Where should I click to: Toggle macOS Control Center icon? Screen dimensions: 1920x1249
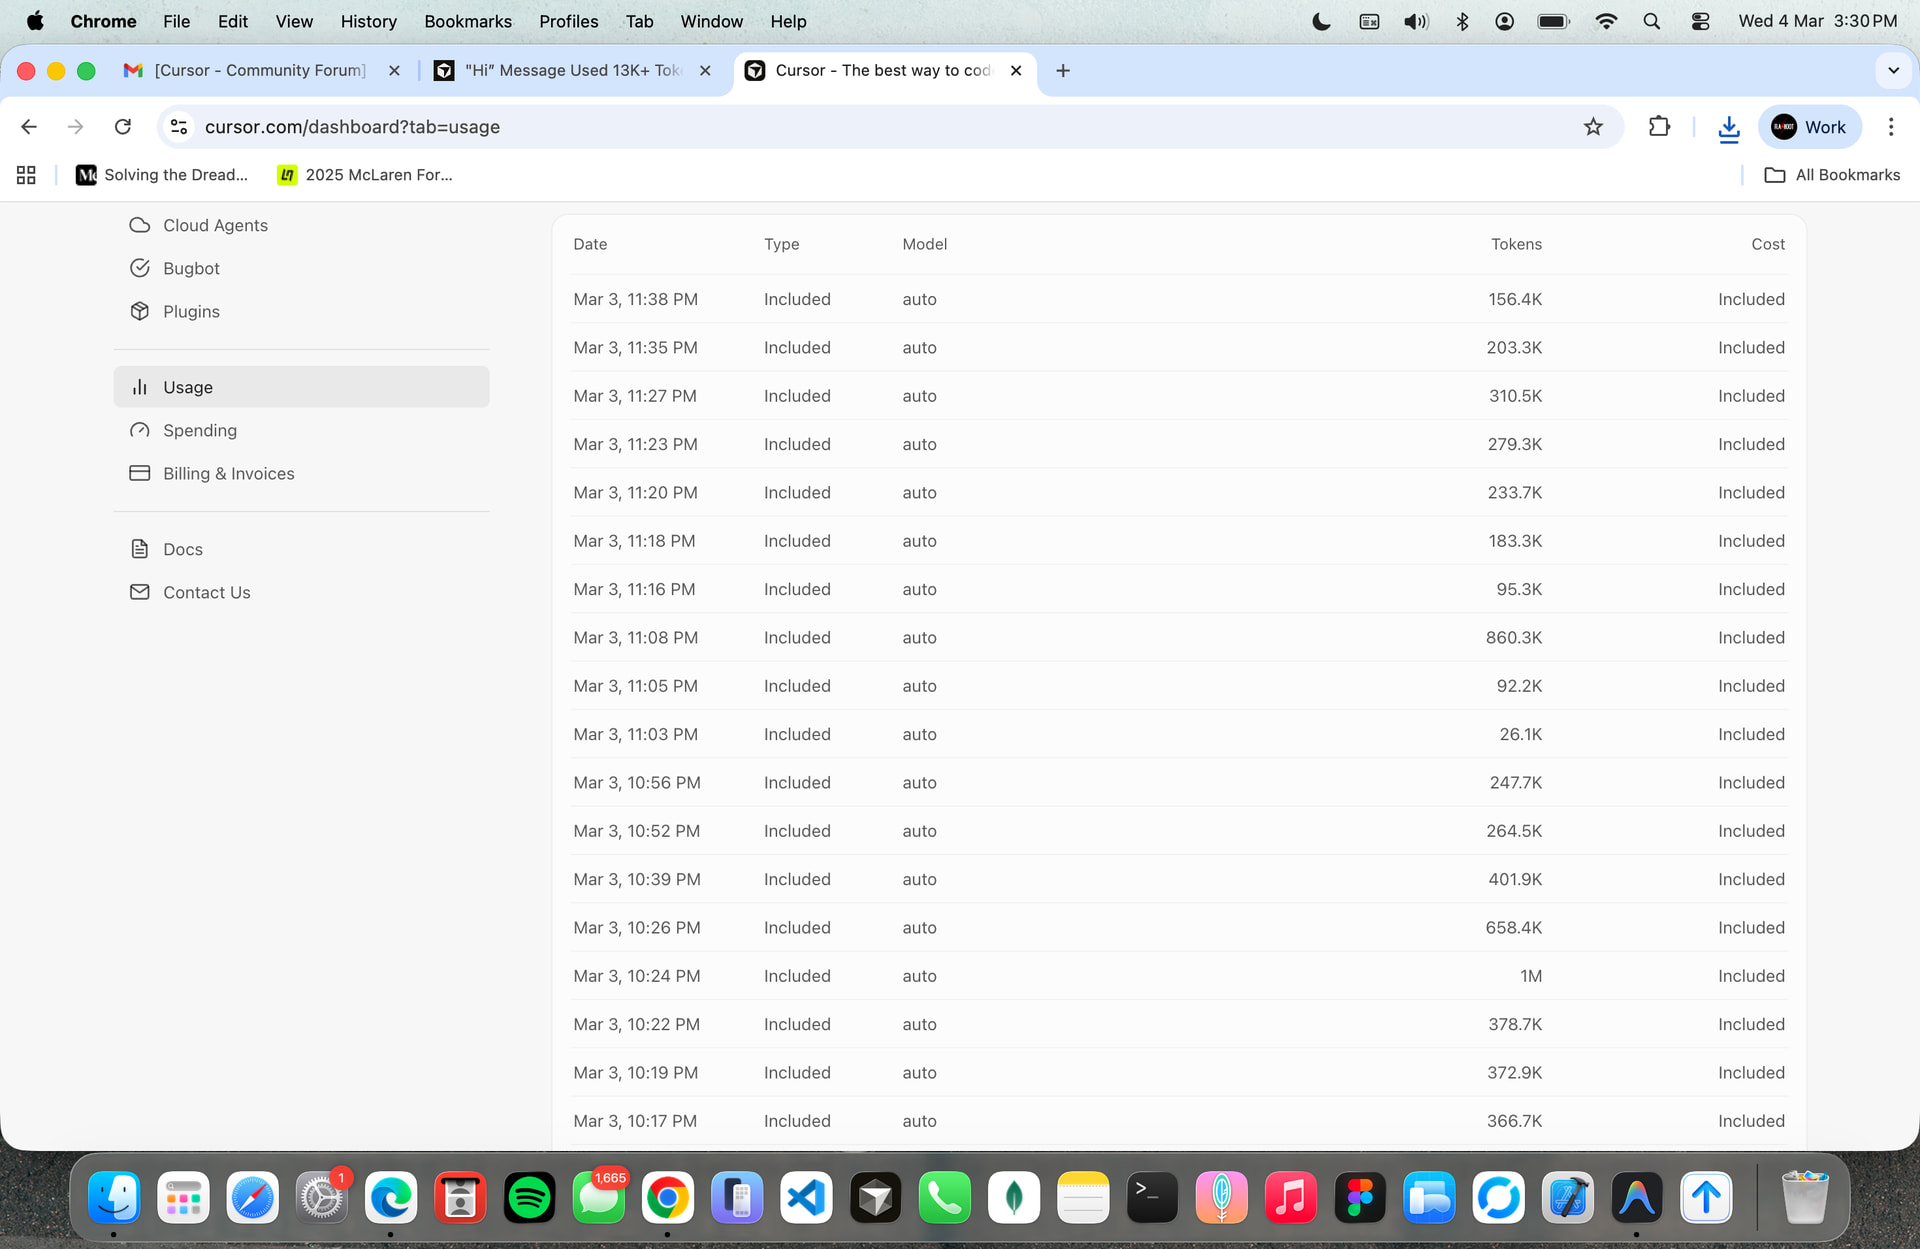click(x=1700, y=21)
